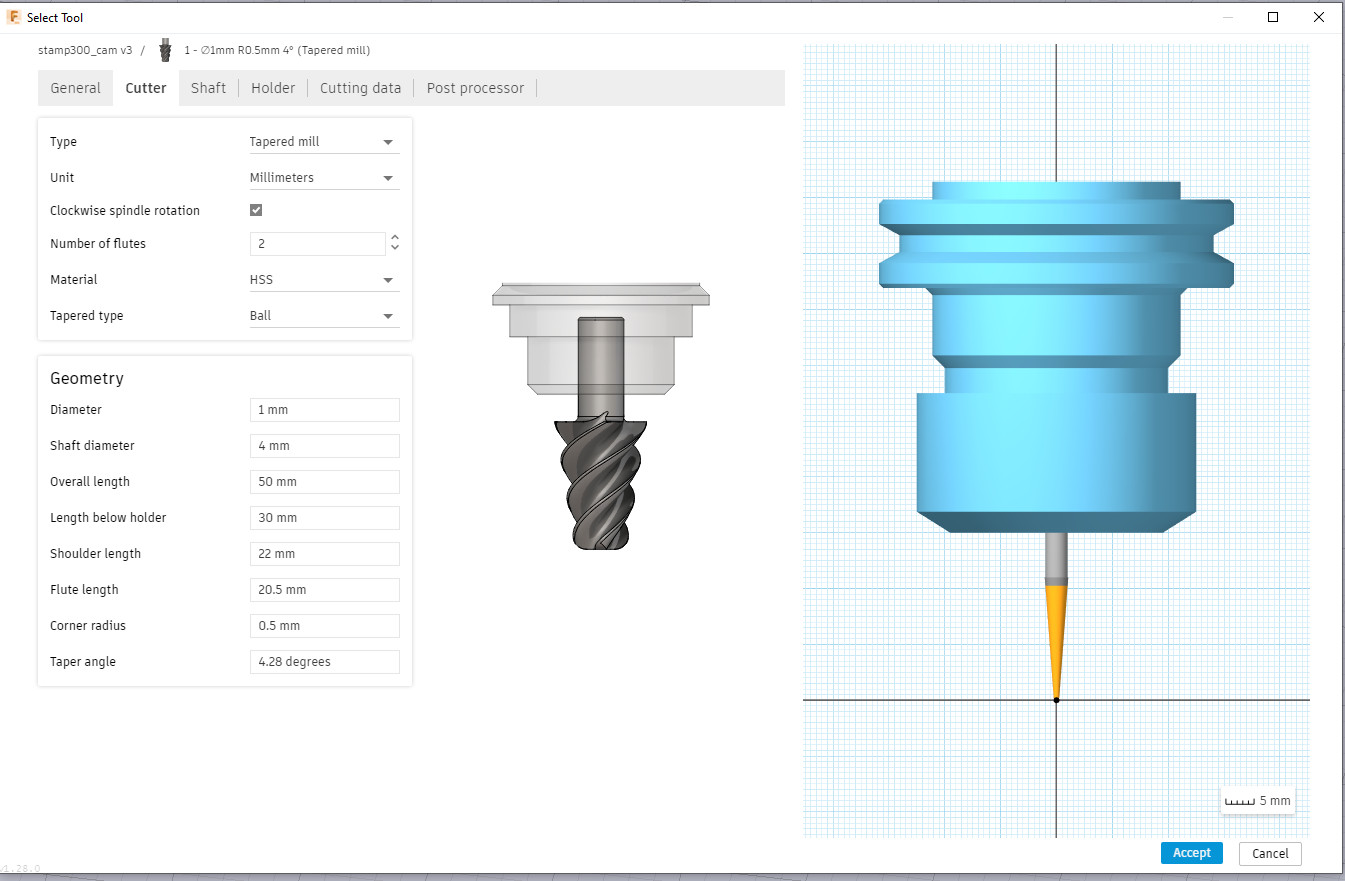Click the tapered mill tool icon in breadcrumb
Image resolution: width=1345 pixels, height=881 pixels.
(x=165, y=50)
